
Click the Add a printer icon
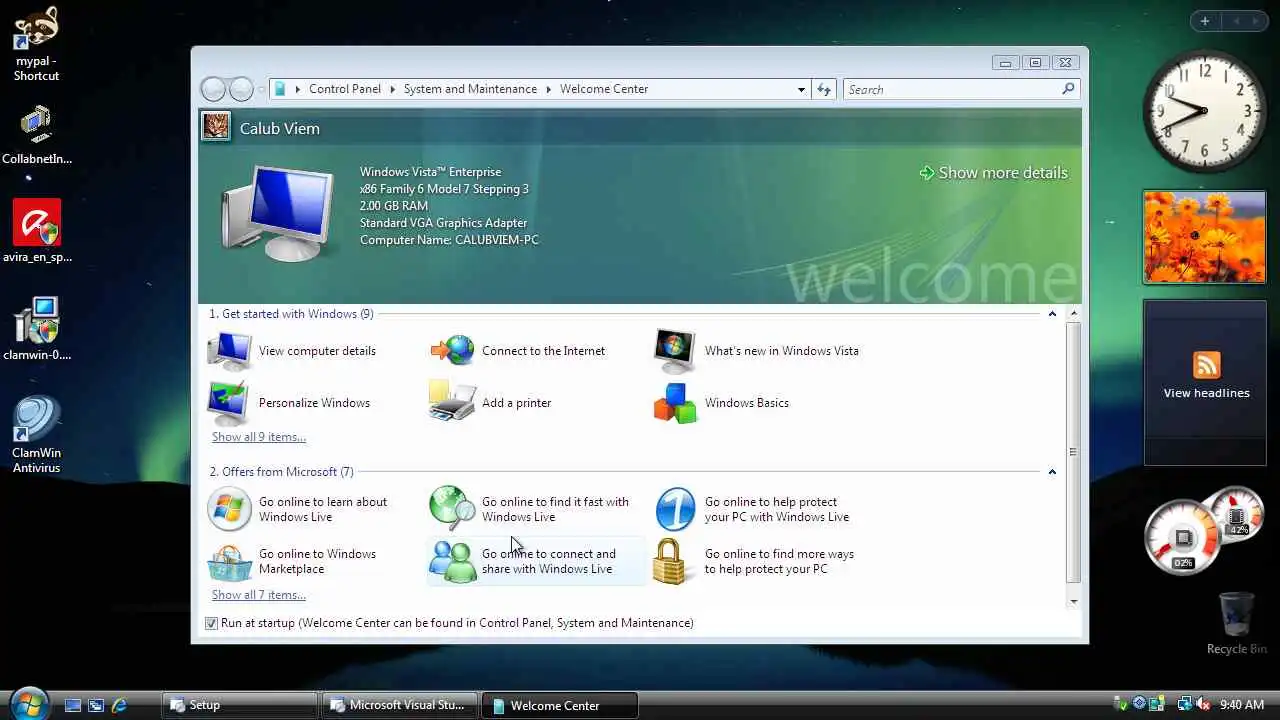click(x=452, y=402)
